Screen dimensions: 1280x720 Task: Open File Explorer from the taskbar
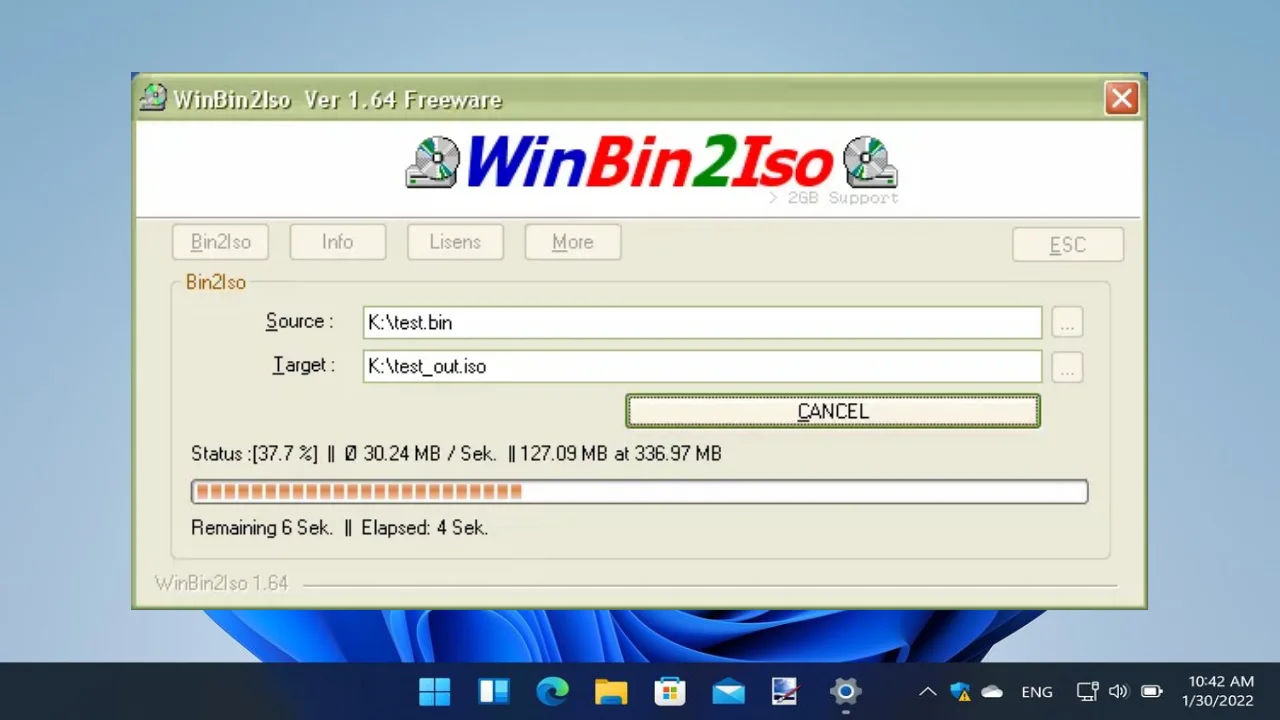coord(611,691)
